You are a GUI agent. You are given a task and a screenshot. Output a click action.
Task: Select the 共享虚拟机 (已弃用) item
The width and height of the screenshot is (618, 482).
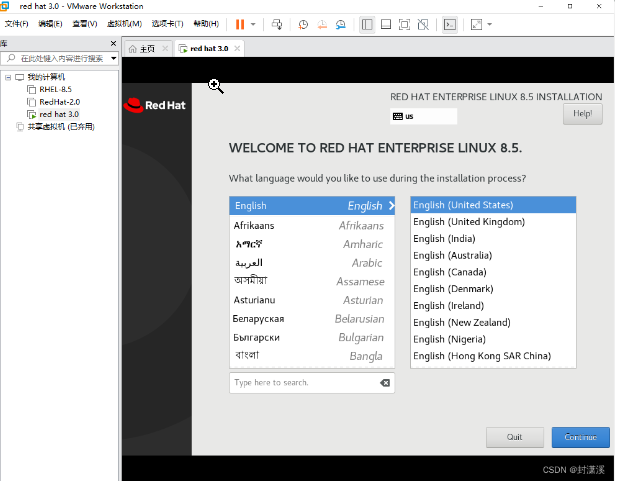61,127
